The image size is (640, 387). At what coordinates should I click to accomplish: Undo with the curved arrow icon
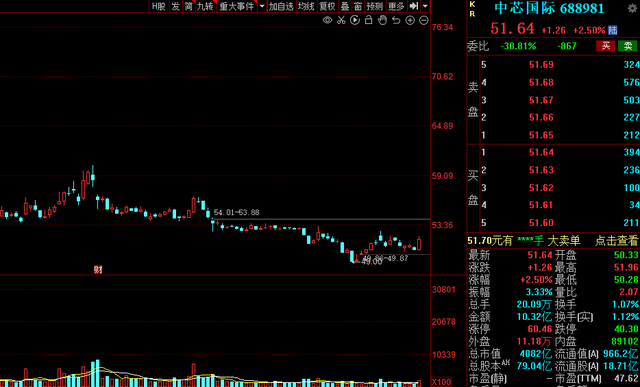click(396, 20)
